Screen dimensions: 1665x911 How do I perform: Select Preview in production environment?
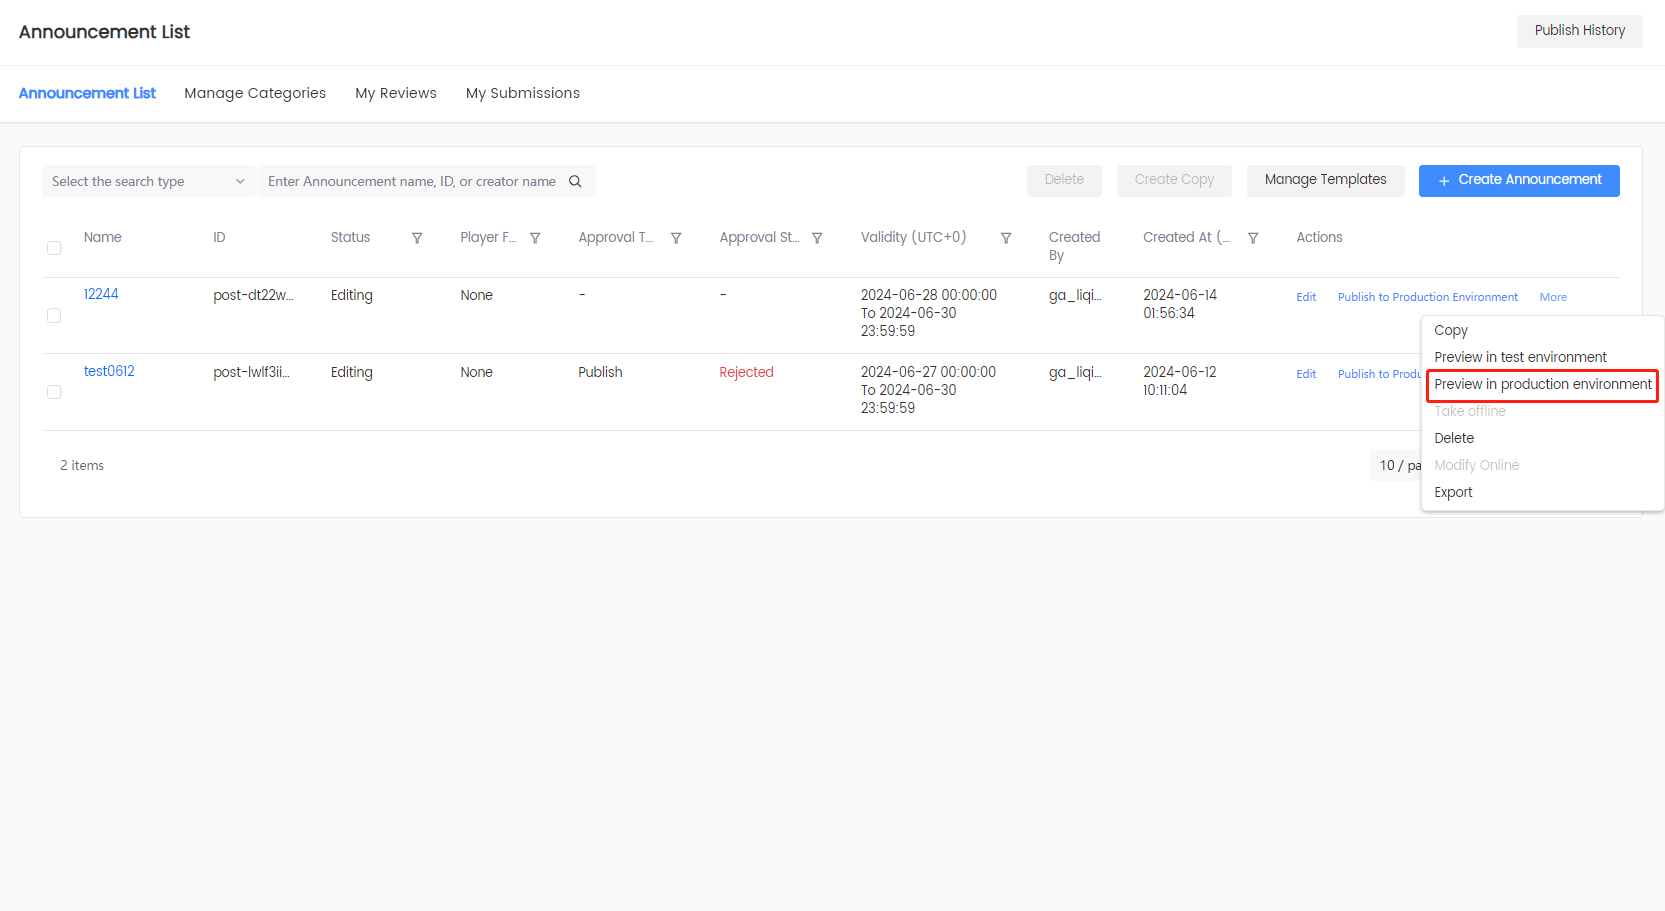[1542, 384]
